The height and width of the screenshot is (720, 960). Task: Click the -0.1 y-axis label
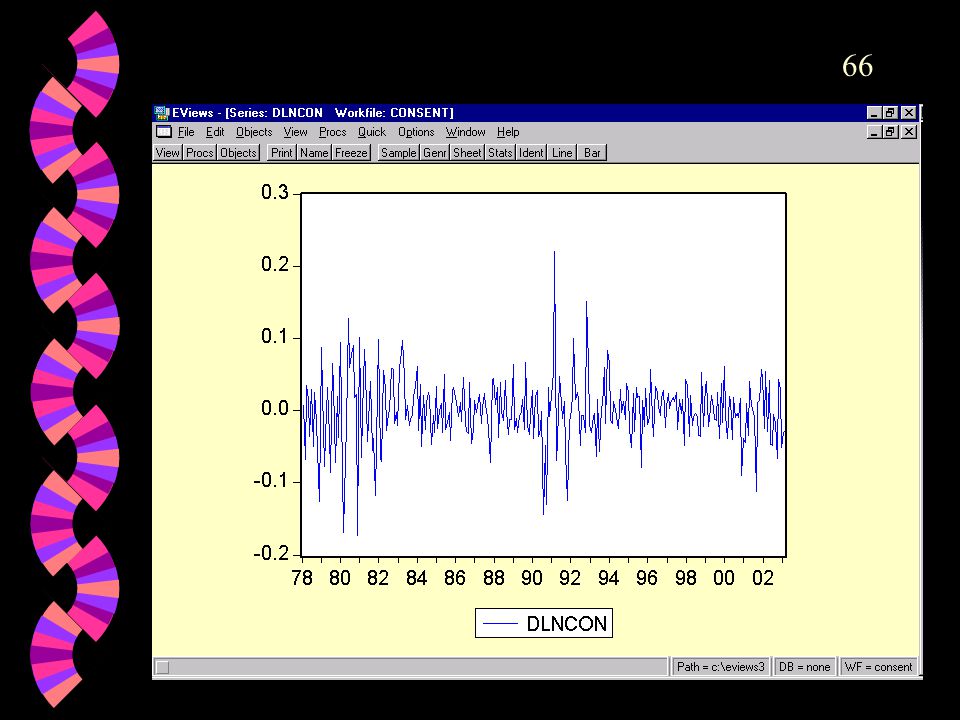pos(271,481)
